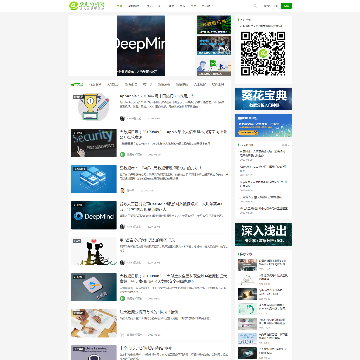Image resolution: width=360 pixels, height=360 pixels.
Task: Open the green matrix-code featured thumbnail
Action: [x=214, y=25]
